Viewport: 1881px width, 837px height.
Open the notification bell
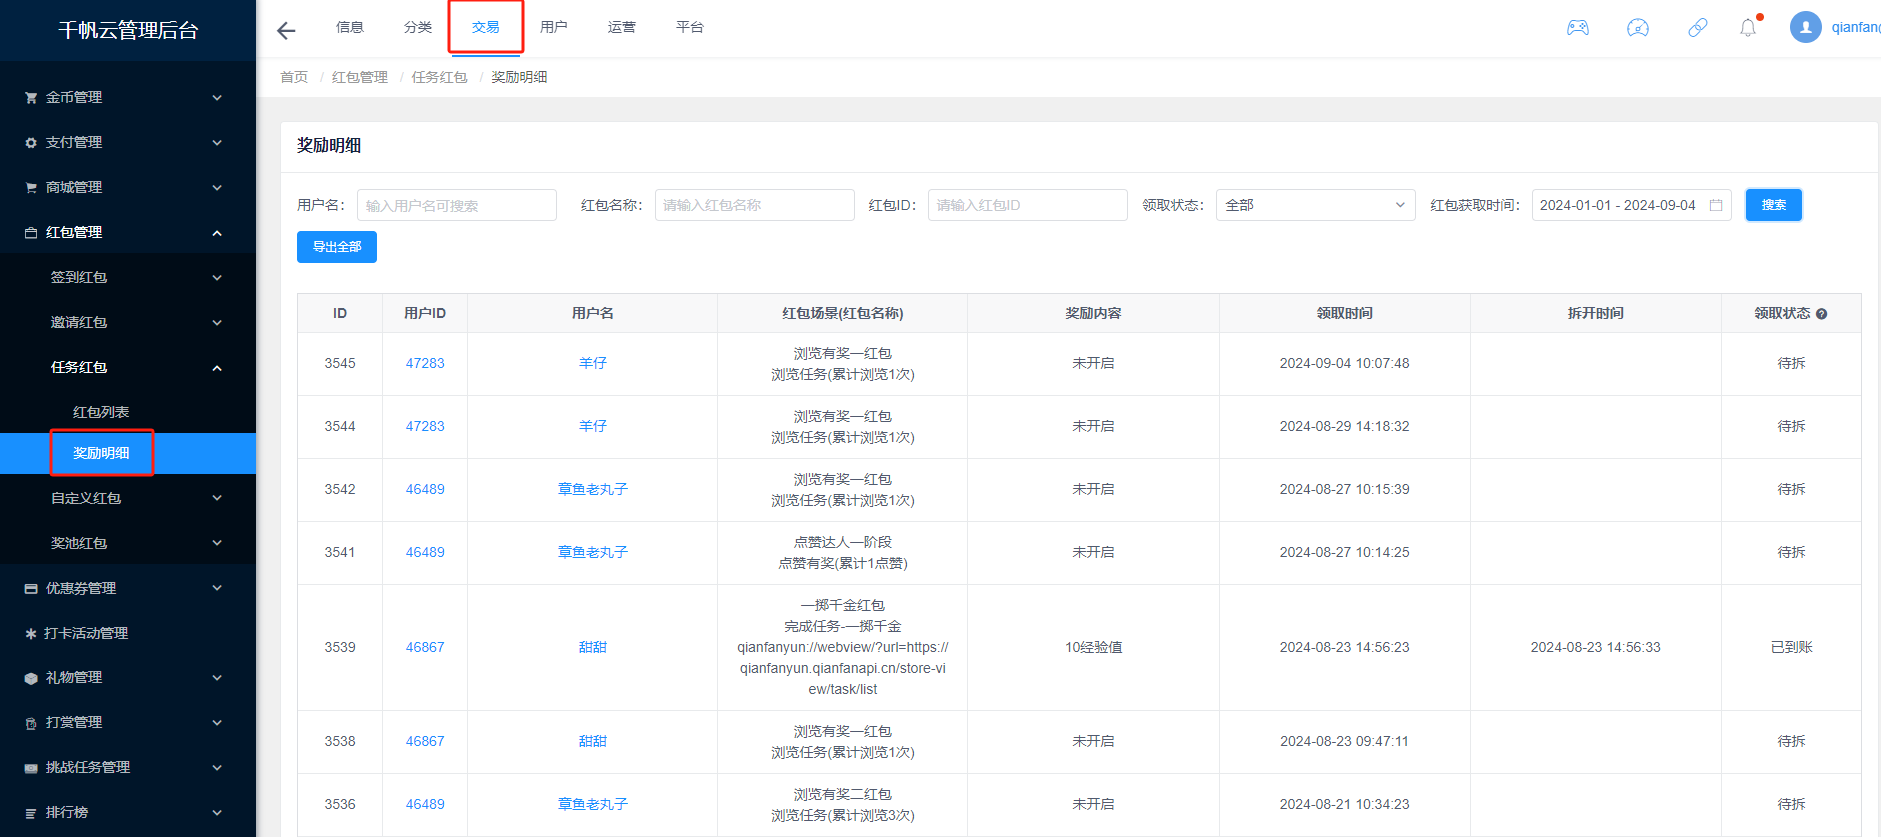tap(1748, 28)
